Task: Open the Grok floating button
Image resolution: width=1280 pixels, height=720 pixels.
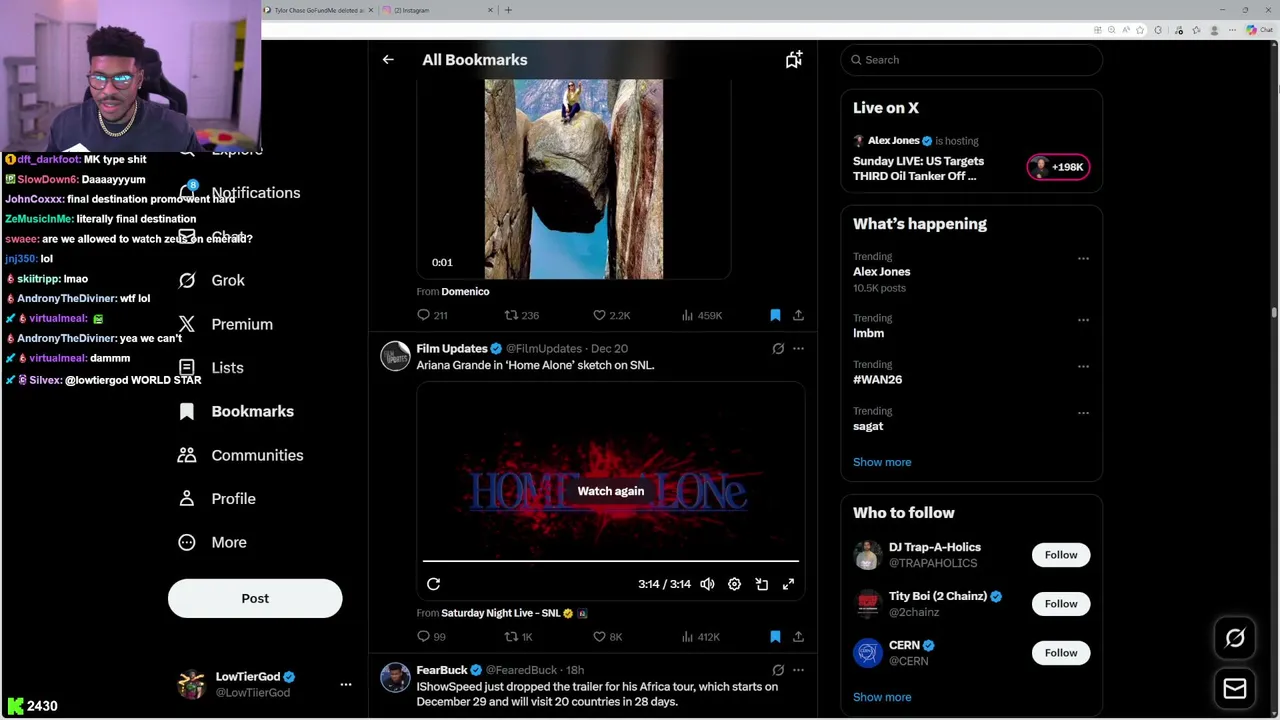Action: [x=1235, y=638]
